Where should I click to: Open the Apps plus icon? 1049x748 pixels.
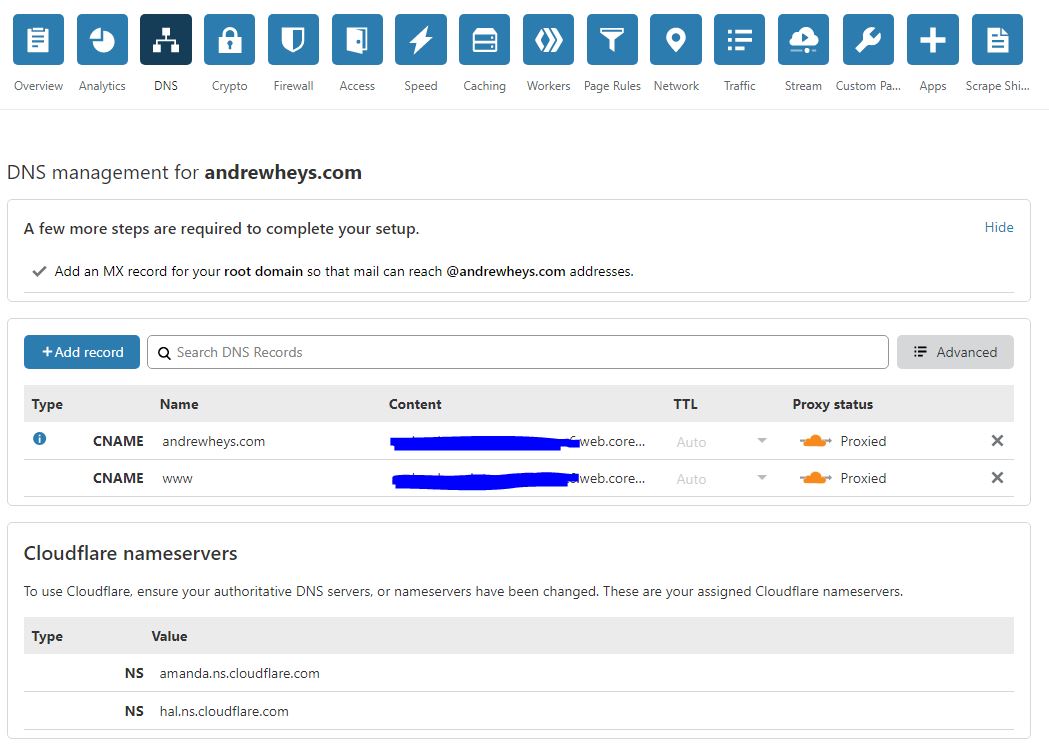coord(933,39)
